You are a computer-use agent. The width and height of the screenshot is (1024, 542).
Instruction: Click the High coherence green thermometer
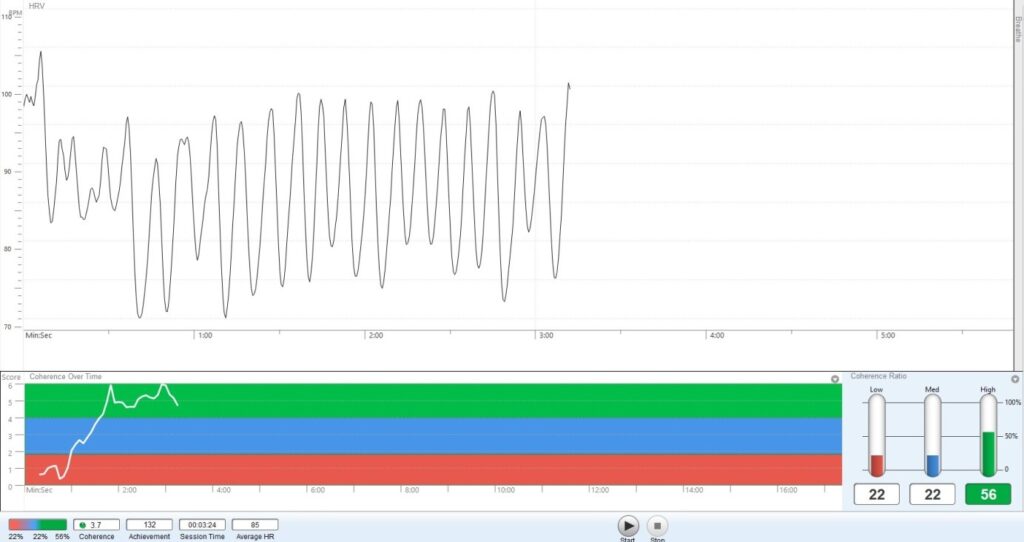coord(989,435)
